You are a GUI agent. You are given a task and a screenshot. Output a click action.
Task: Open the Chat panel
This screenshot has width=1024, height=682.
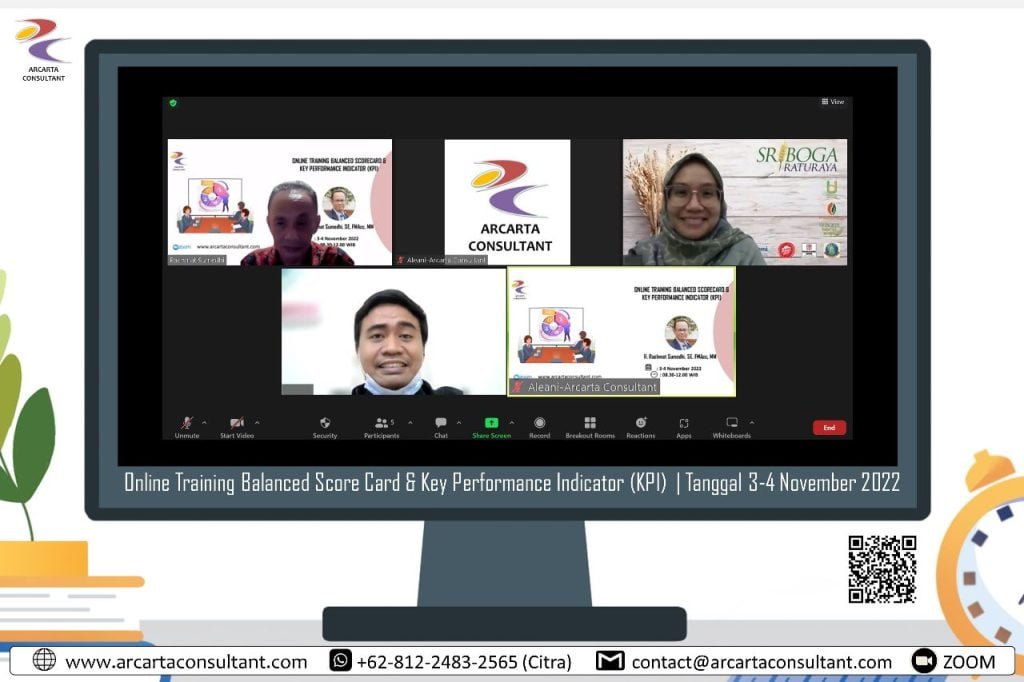(440, 424)
